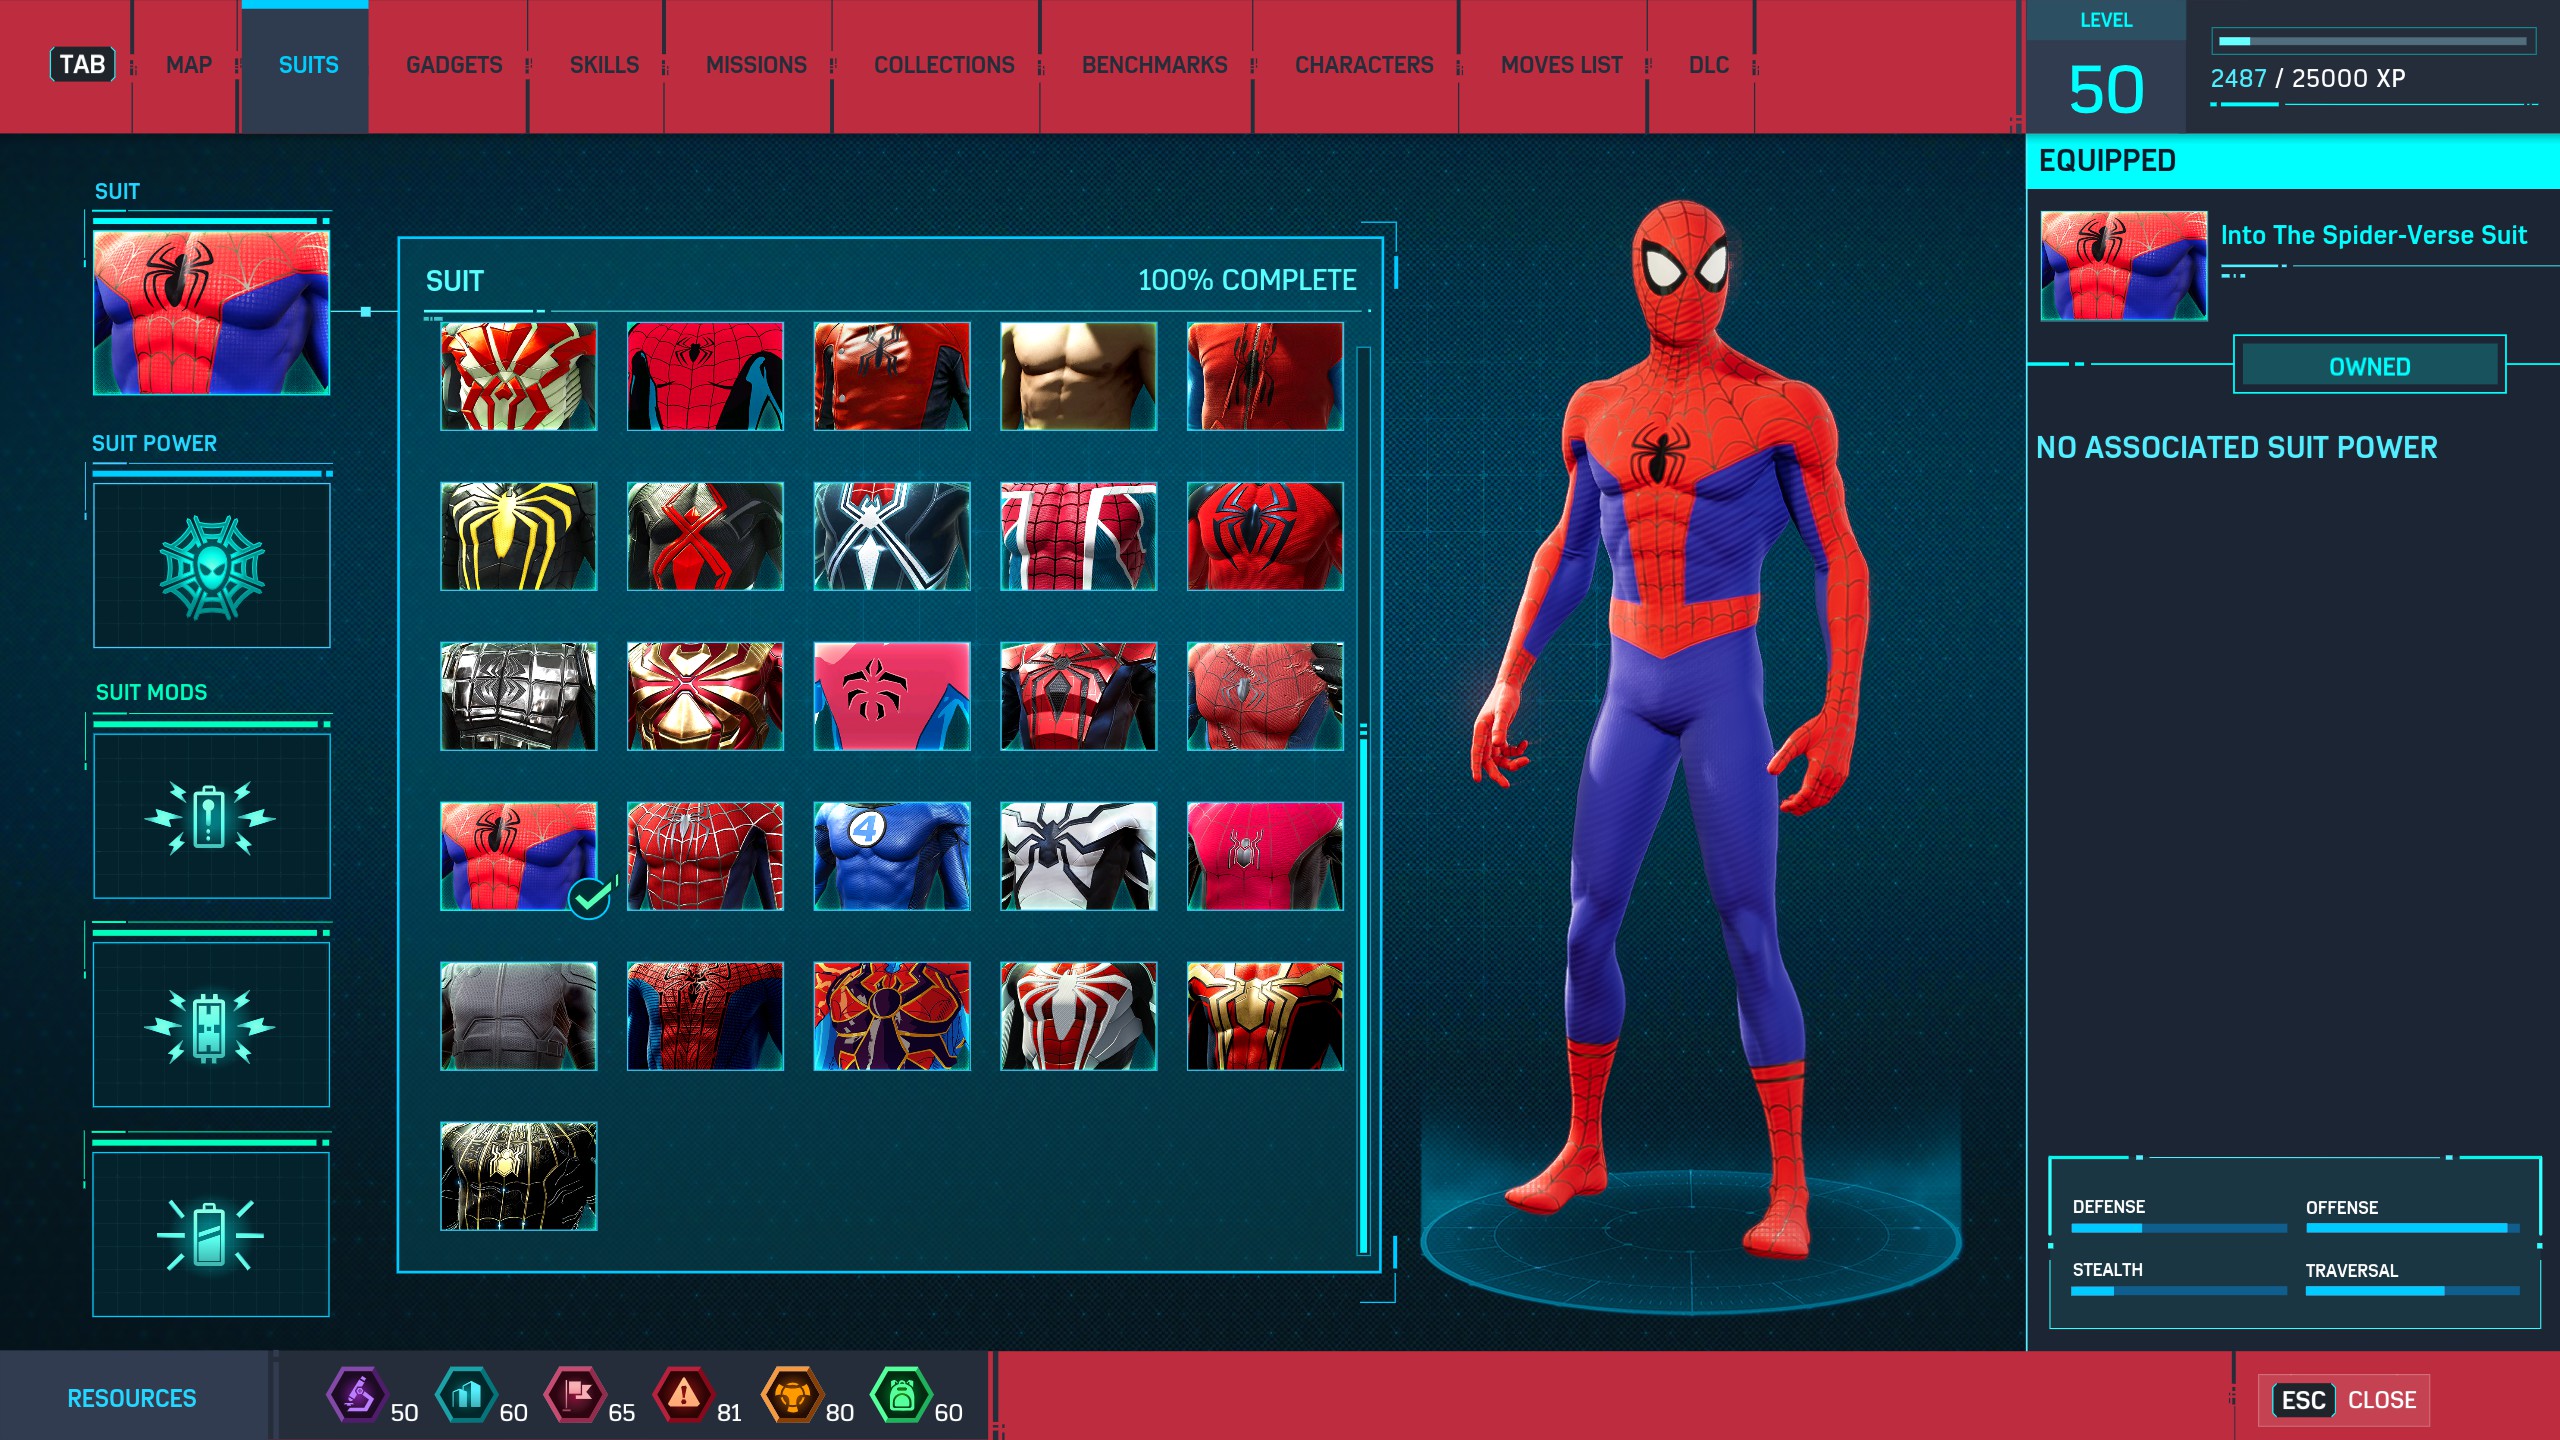Click the red crime token icon
2560x1440 pixels.
coord(684,1394)
